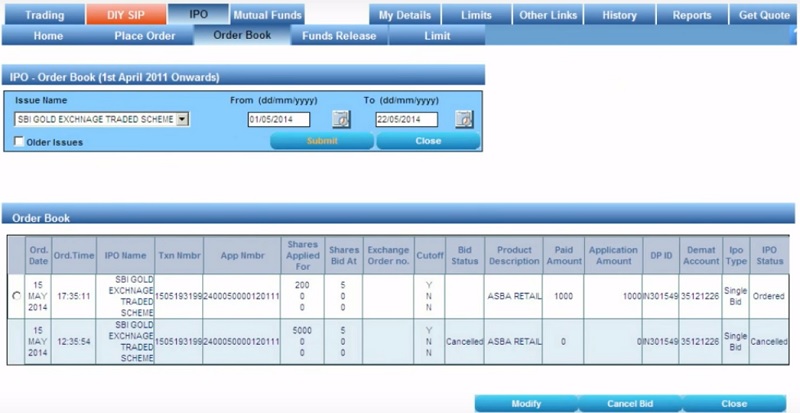Screen dimensions: 800x413
Task: Click the Ord. Date column header
Action: [38, 255]
